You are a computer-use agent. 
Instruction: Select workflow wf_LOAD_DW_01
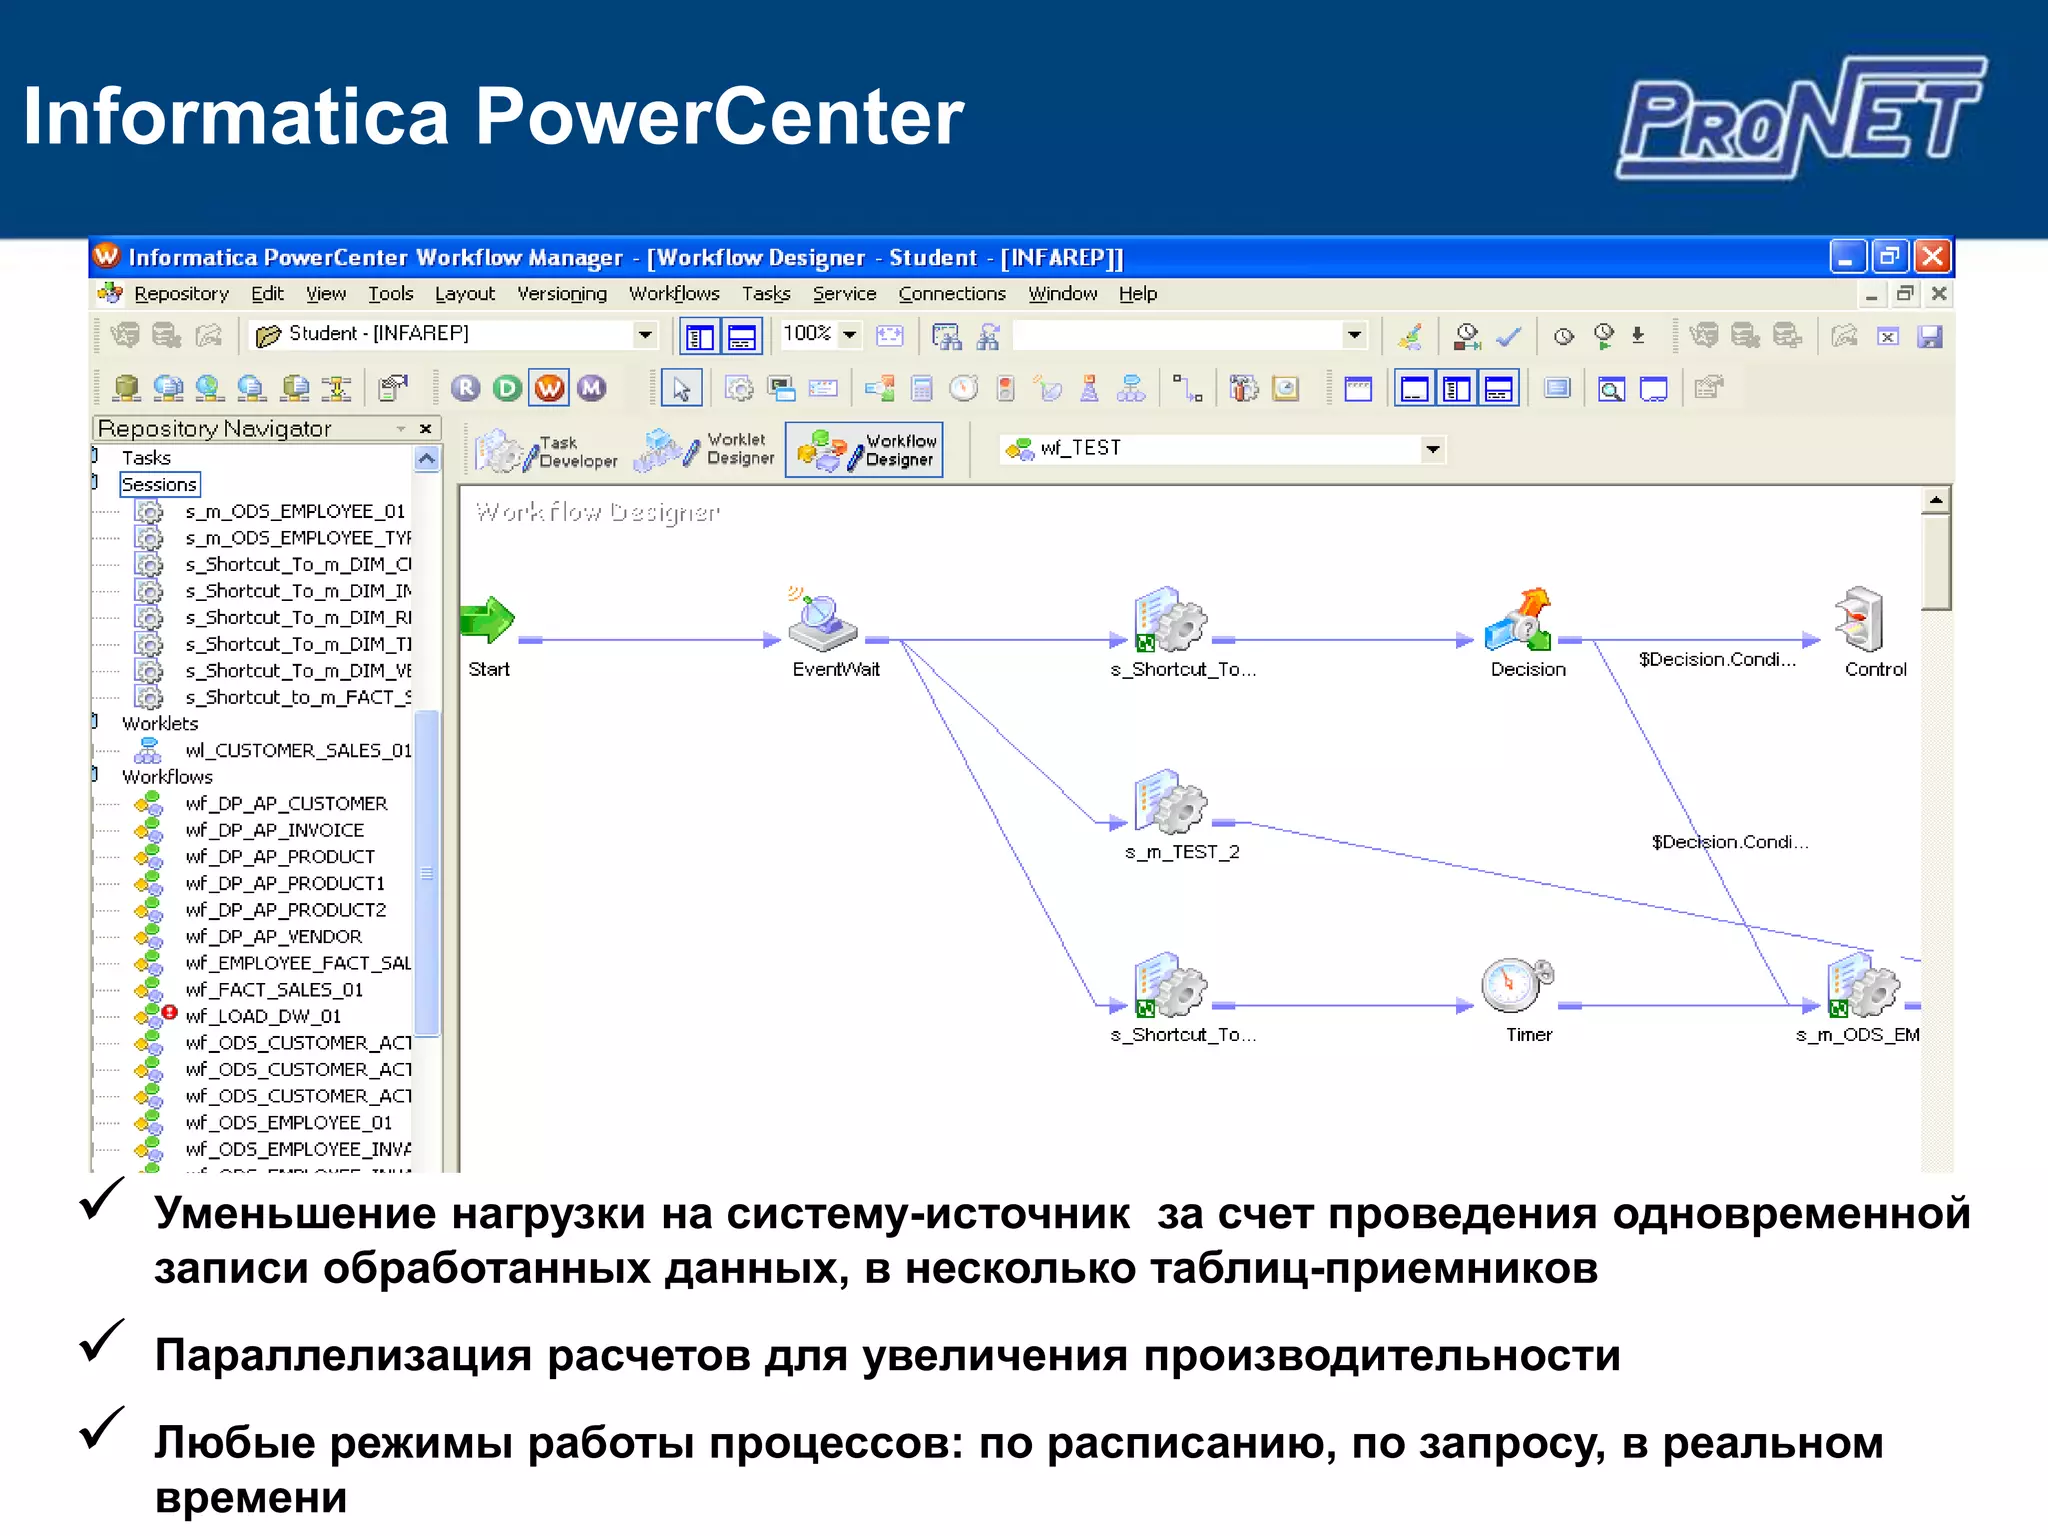tap(263, 1016)
